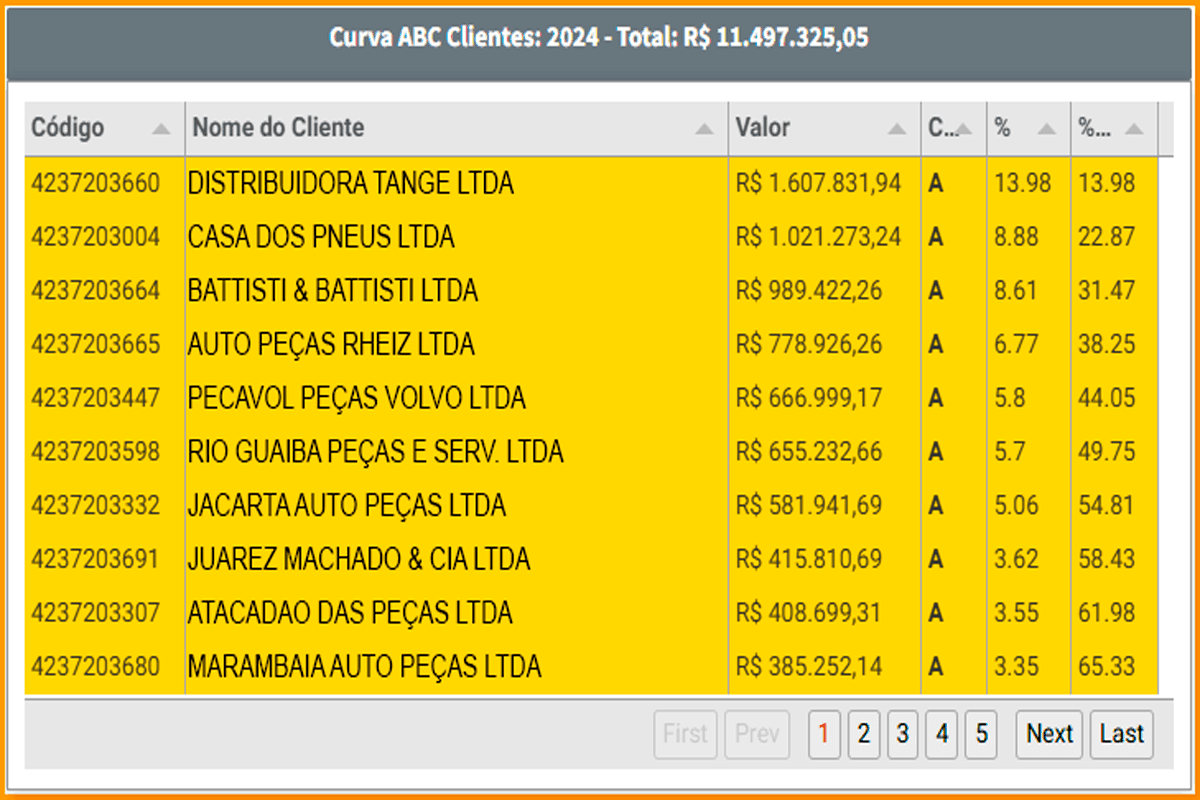Image resolution: width=1200 pixels, height=800 pixels.
Task: Click the First page button
Action: coord(686,734)
